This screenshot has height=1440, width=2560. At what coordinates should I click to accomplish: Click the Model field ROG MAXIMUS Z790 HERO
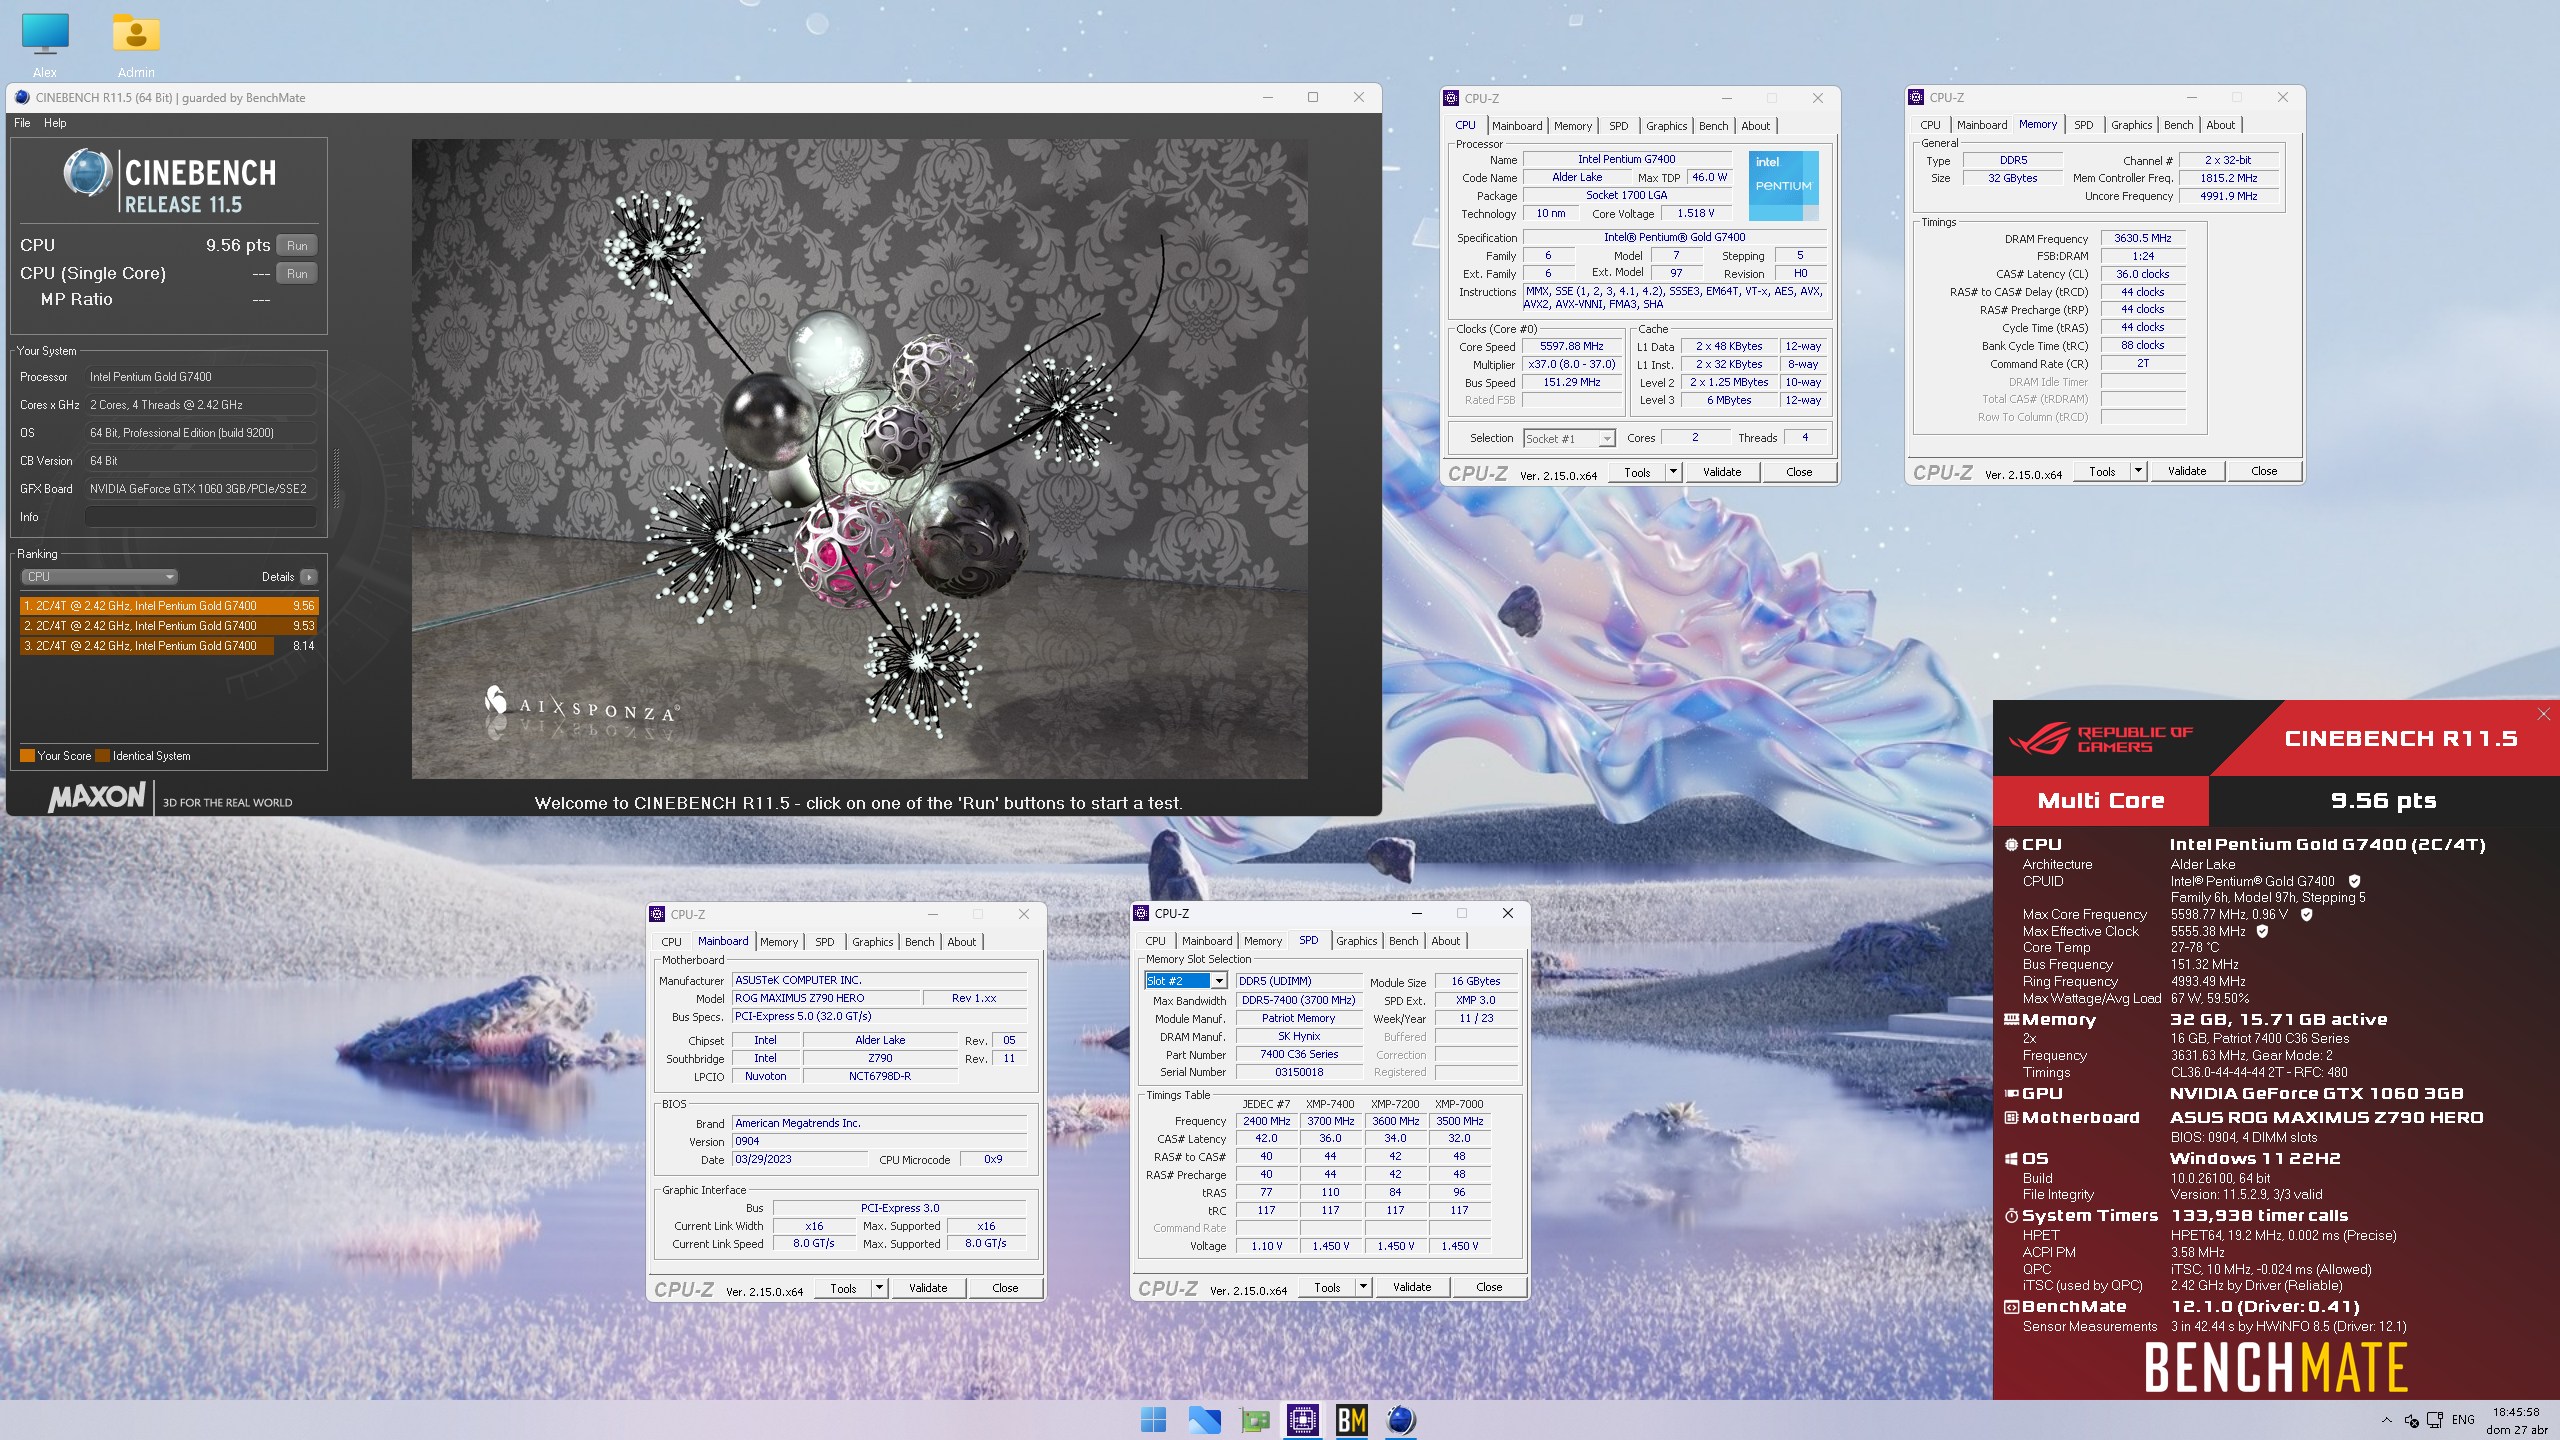click(x=826, y=998)
